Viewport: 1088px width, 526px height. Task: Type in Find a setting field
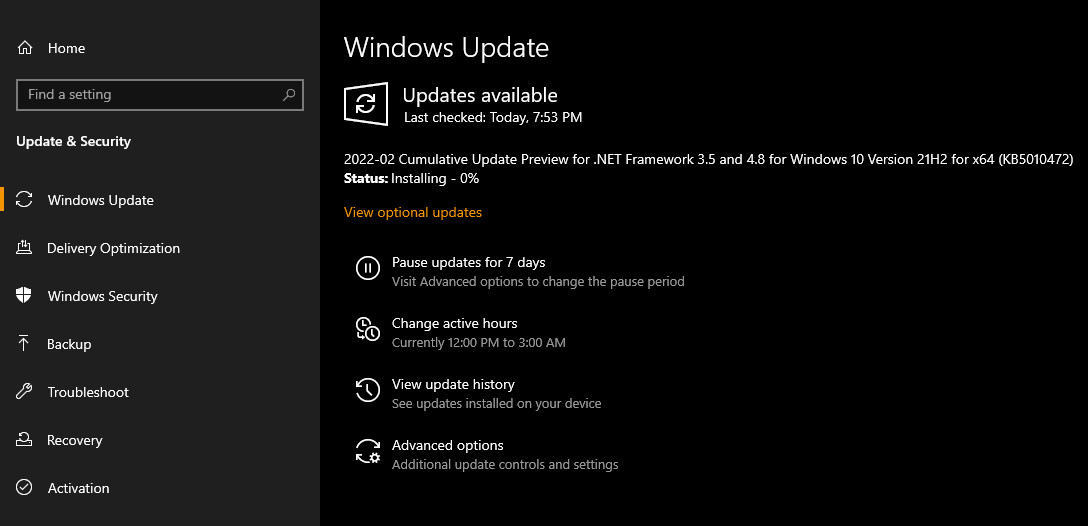pyautogui.click(x=150, y=95)
